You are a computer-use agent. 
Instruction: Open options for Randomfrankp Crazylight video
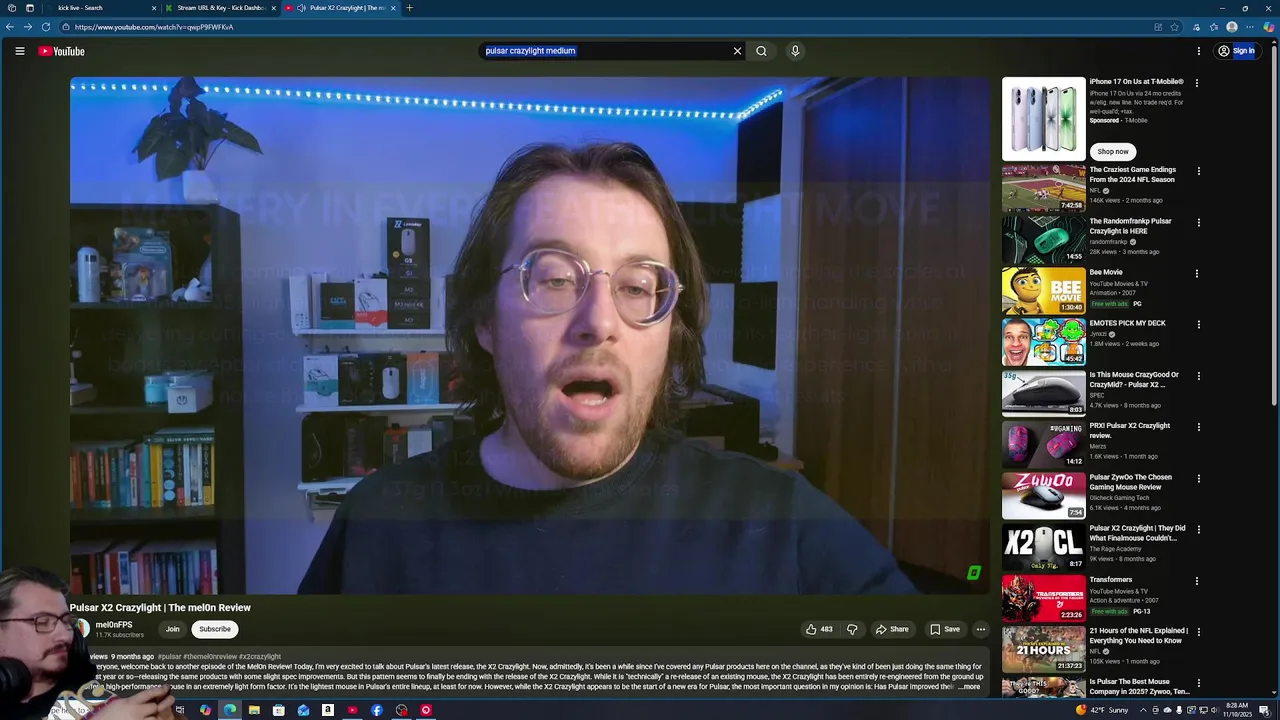1198,222
